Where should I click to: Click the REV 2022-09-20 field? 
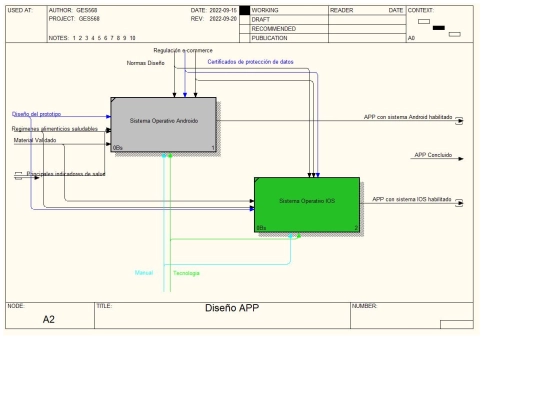point(214,19)
